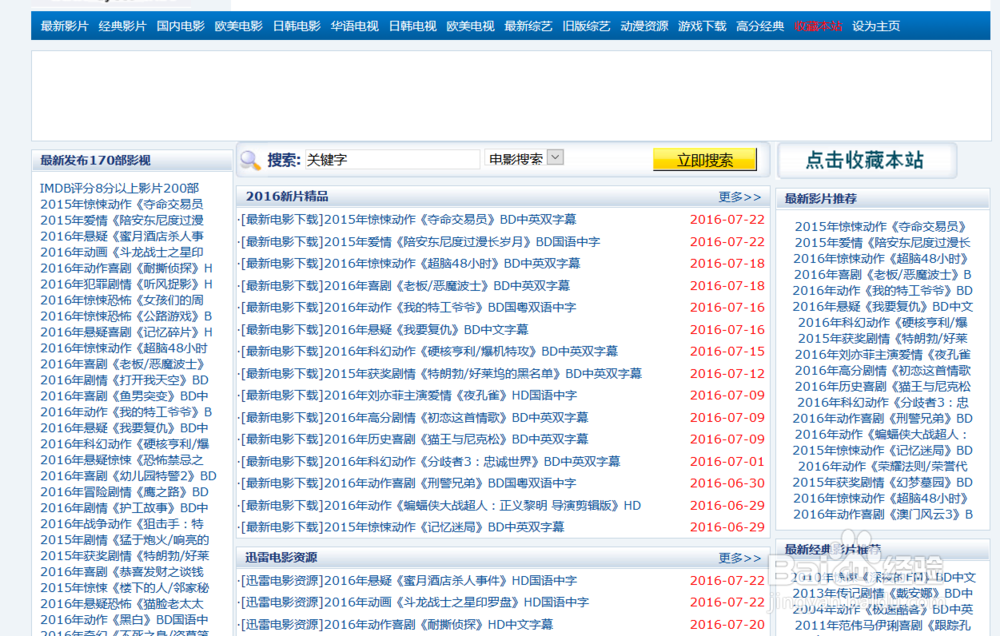
Task: Select 国内电影 in navigation bar
Action: 180,26
